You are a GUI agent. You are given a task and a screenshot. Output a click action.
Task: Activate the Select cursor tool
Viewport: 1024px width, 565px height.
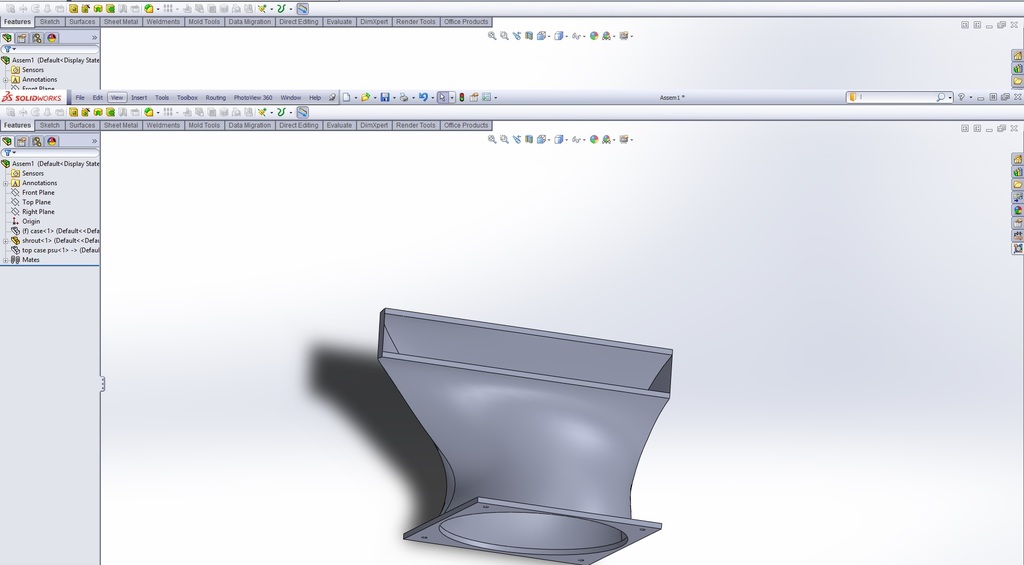coord(442,97)
